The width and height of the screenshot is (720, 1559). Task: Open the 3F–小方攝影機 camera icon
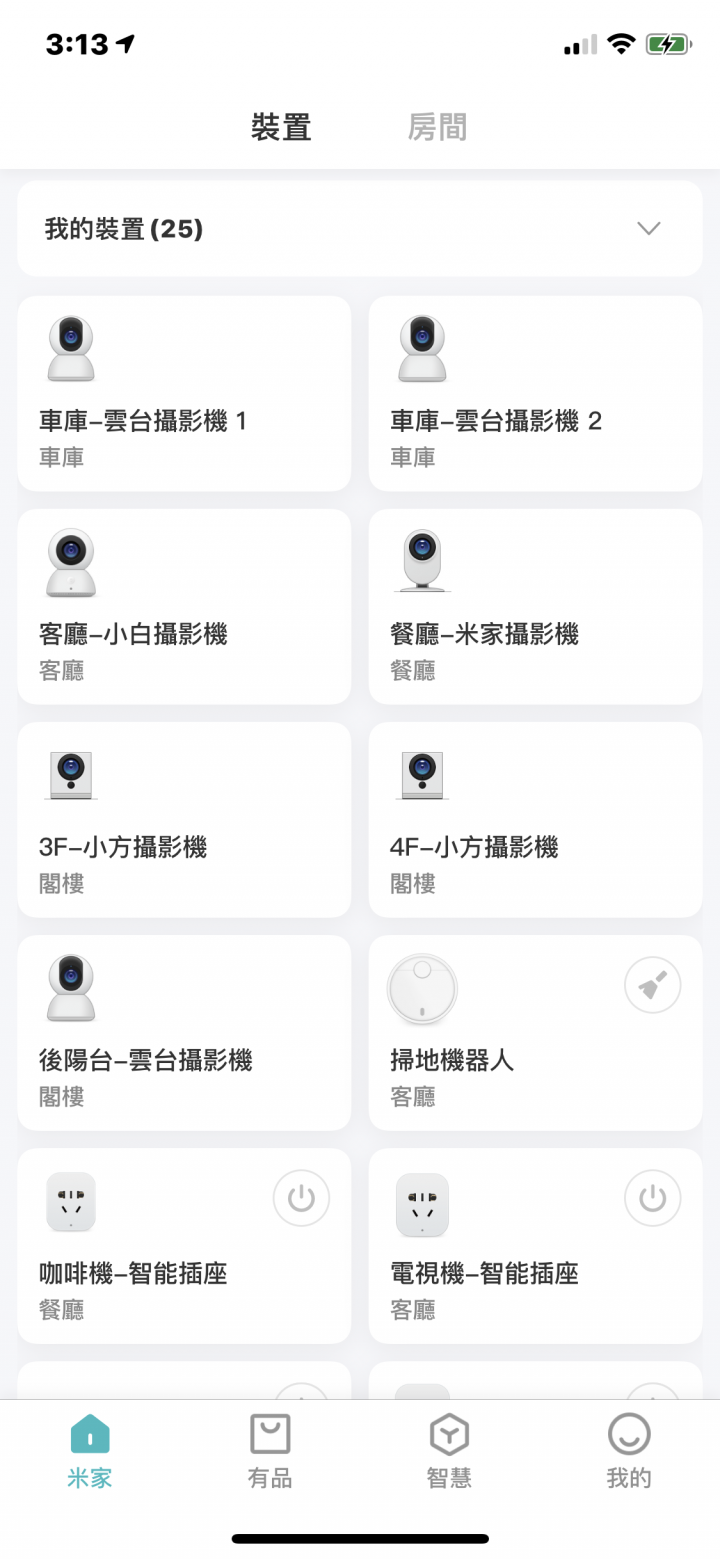(x=71, y=775)
